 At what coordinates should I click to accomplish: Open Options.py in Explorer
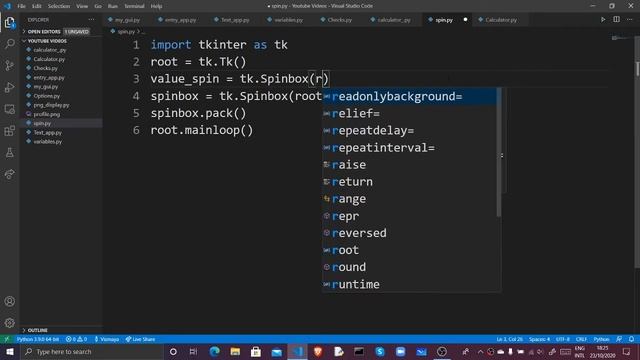(47, 96)
